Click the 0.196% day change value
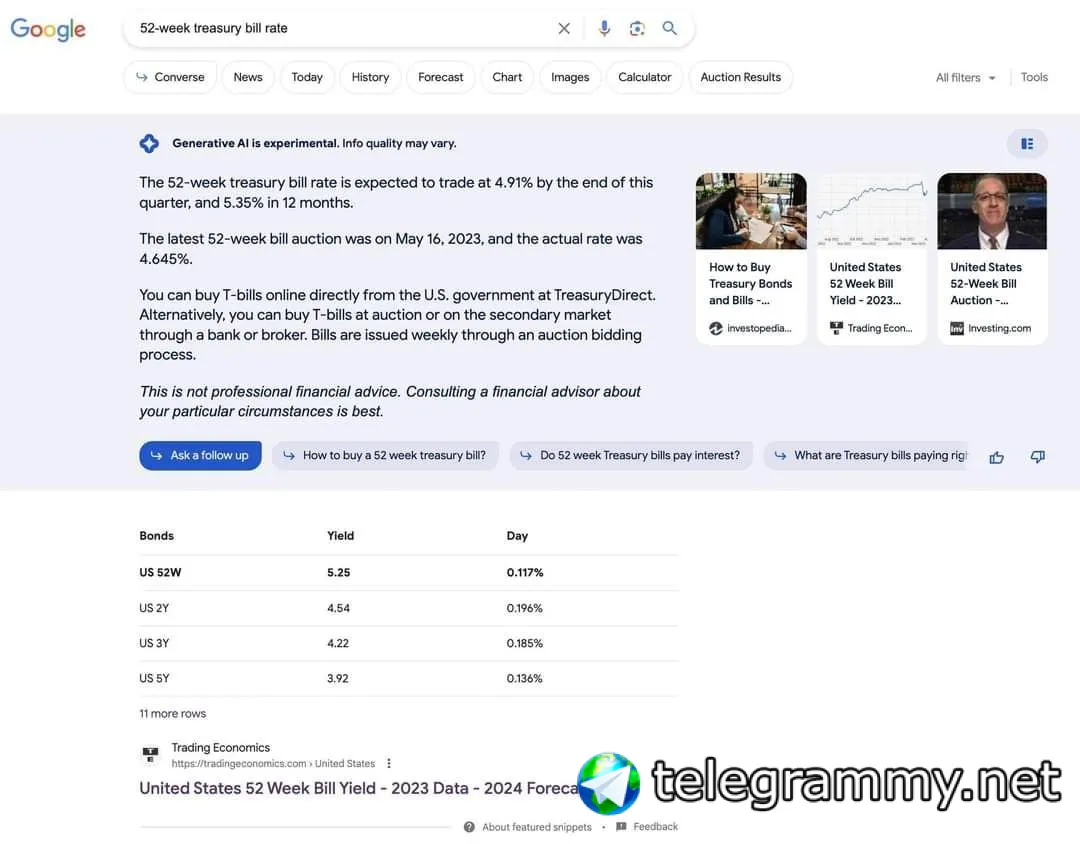The image size is (1080, 844). coord(524,608)
